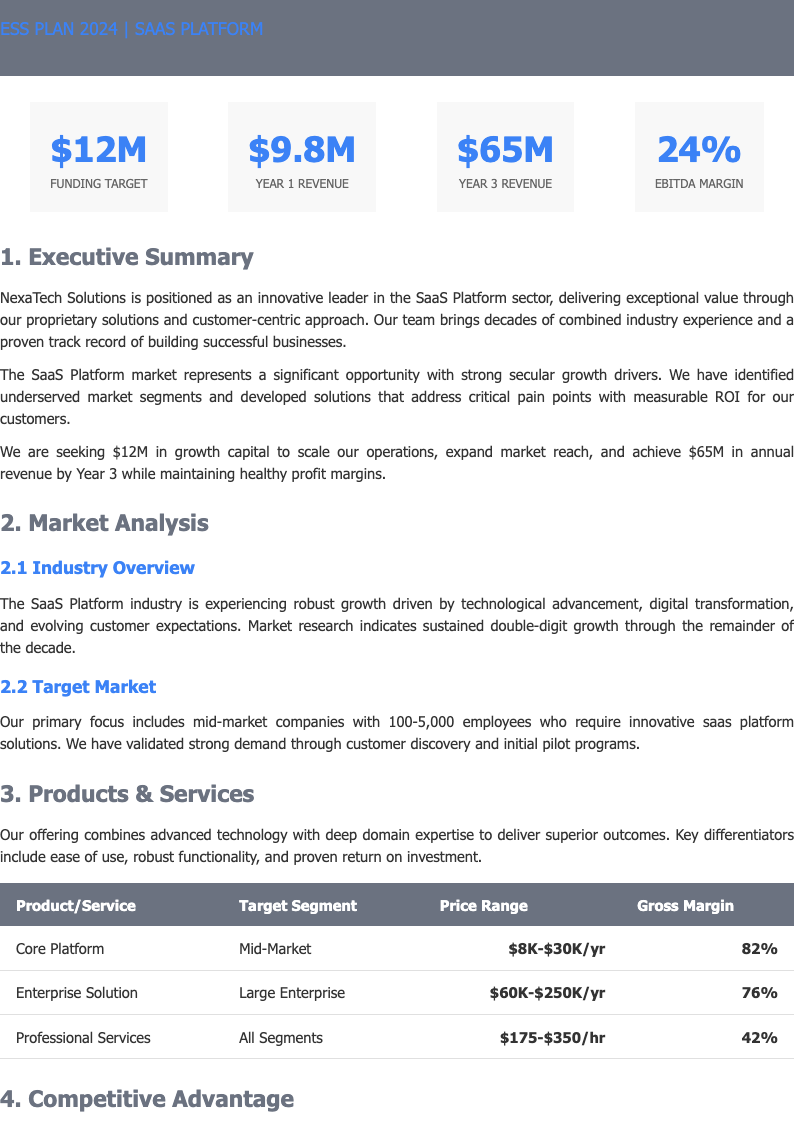Viewport: 794px width, 1123px height.
Task: Click the $9.8M Year 1 Revenue card
Action: 302,157
